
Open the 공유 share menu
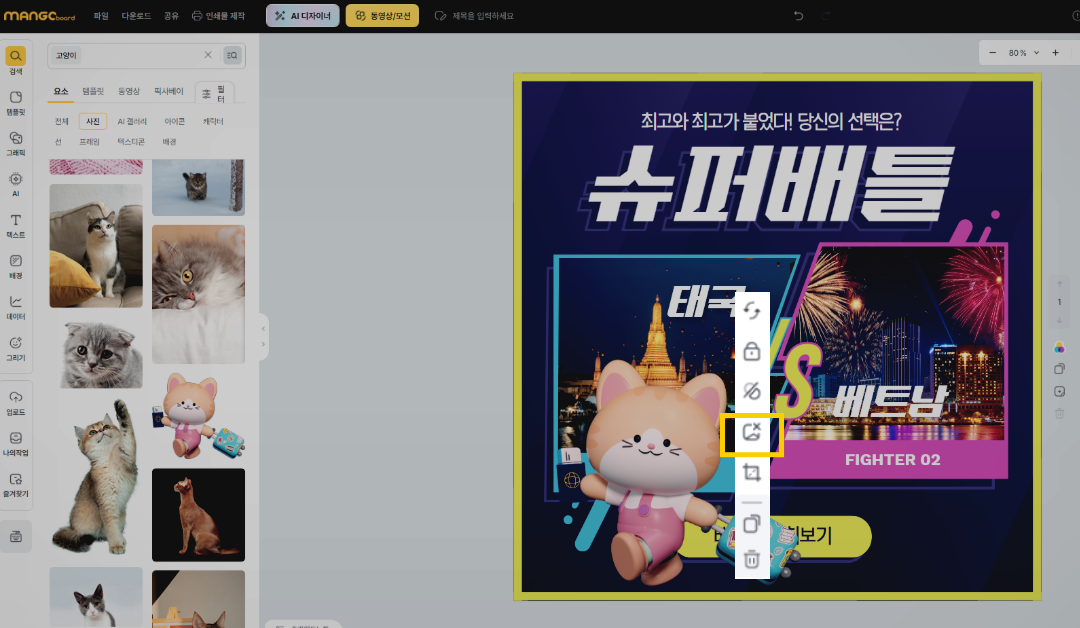pyautogui.click(x=172, y=16)
